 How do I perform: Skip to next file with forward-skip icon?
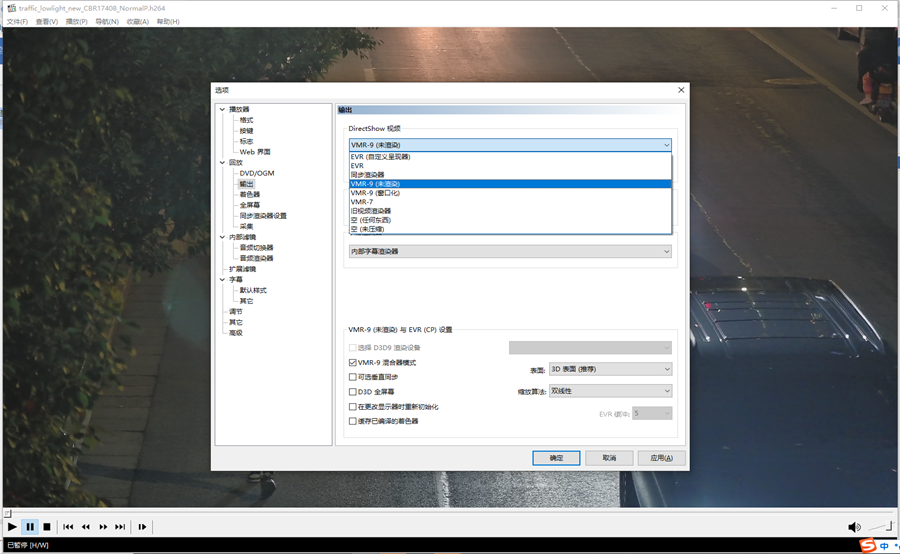coord(120,526)
